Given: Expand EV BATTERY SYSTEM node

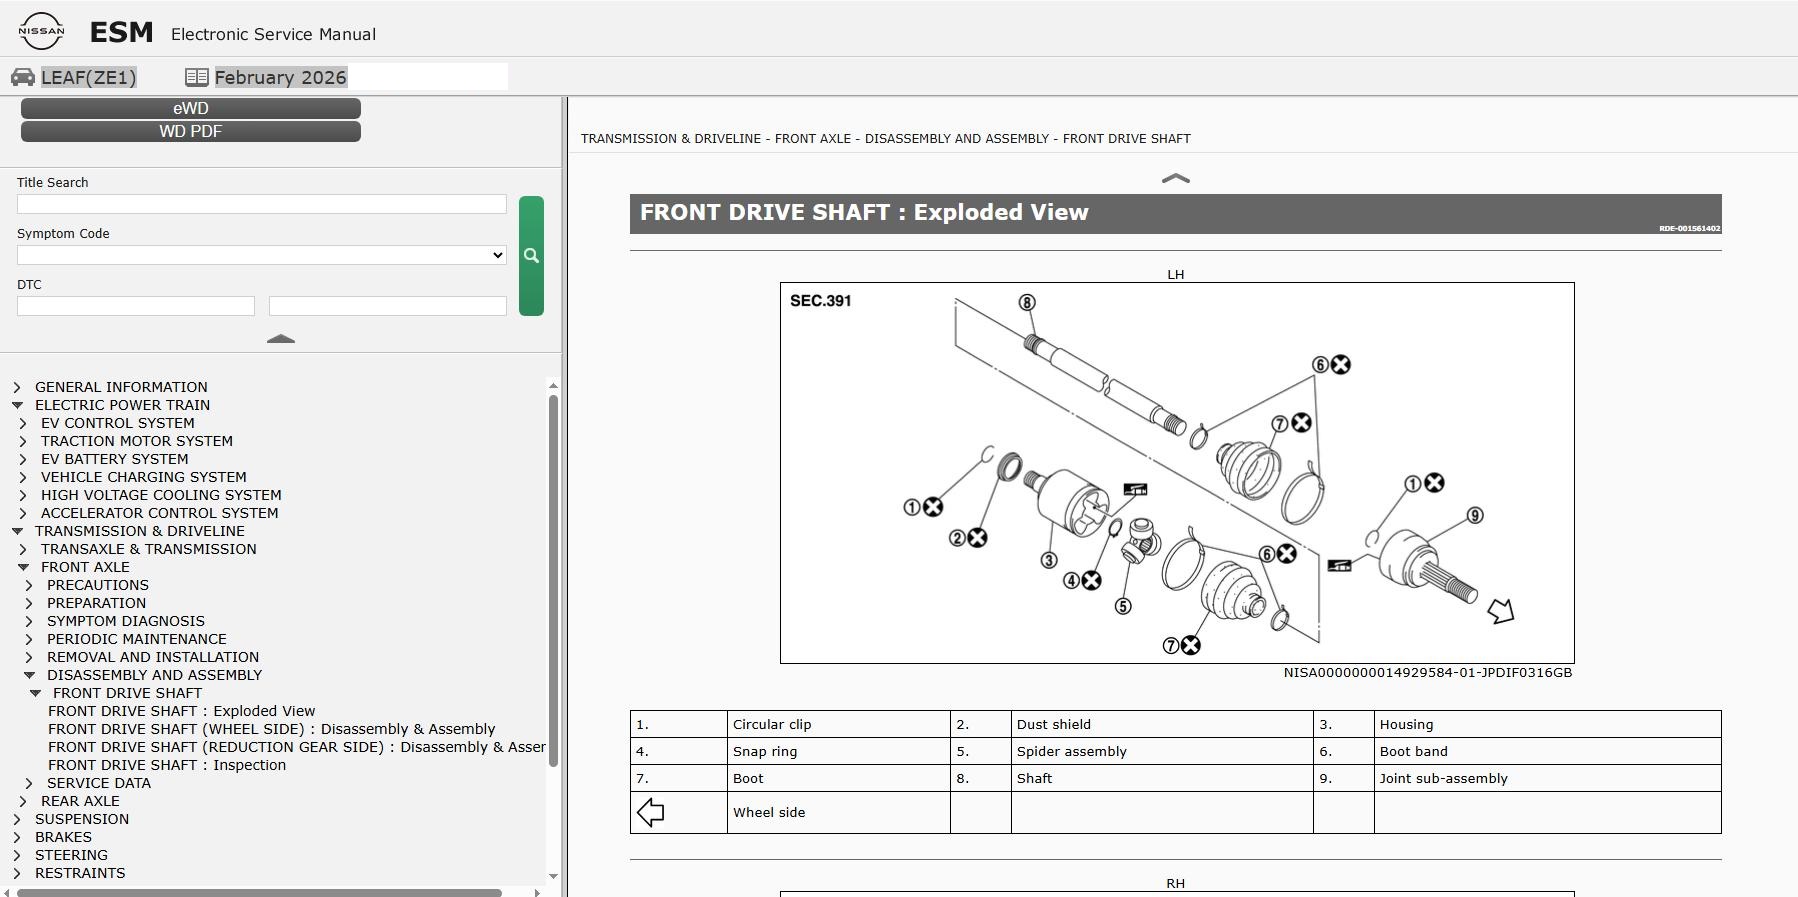Looking at the screenshot, I should (23, 459).
